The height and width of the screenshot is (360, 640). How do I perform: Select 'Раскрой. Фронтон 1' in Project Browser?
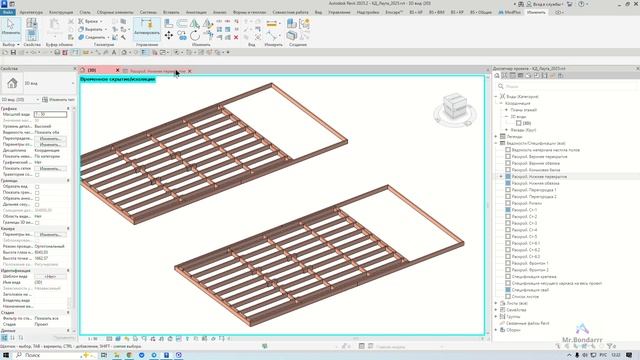[530, 263]
